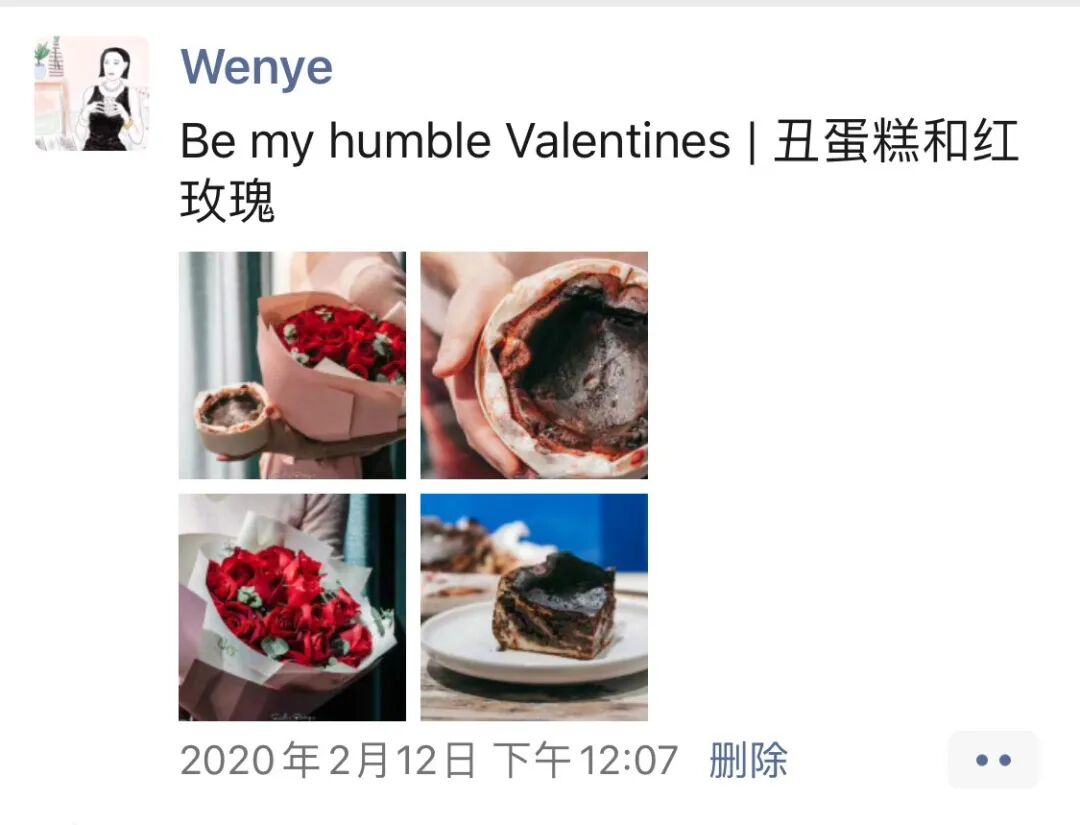Click the post time 下午12:07

pyautogui.click(x=585, y=760)
